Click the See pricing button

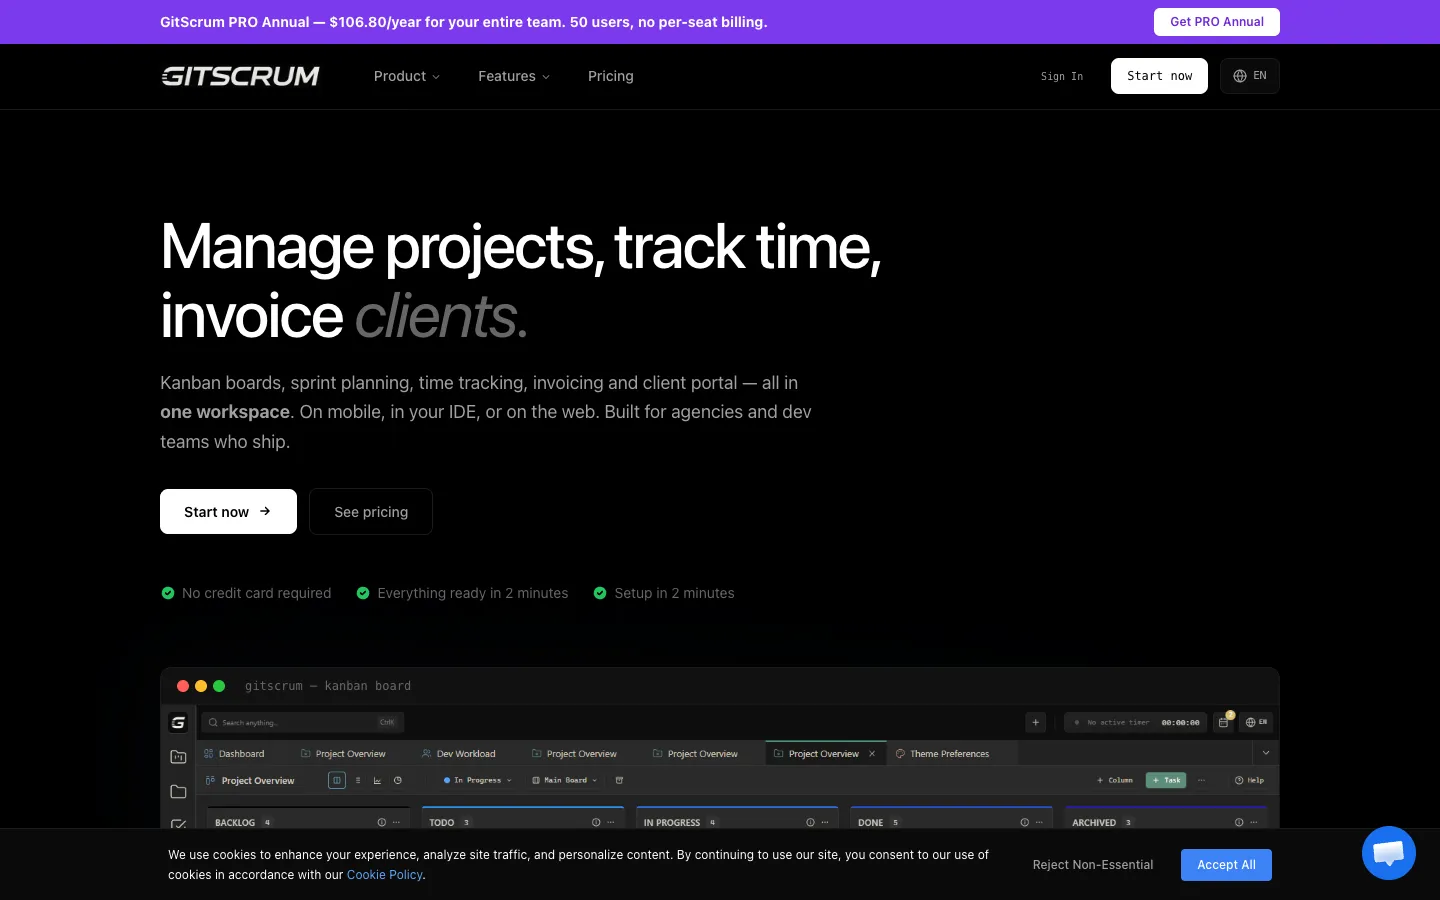click(x=371, y=511)
